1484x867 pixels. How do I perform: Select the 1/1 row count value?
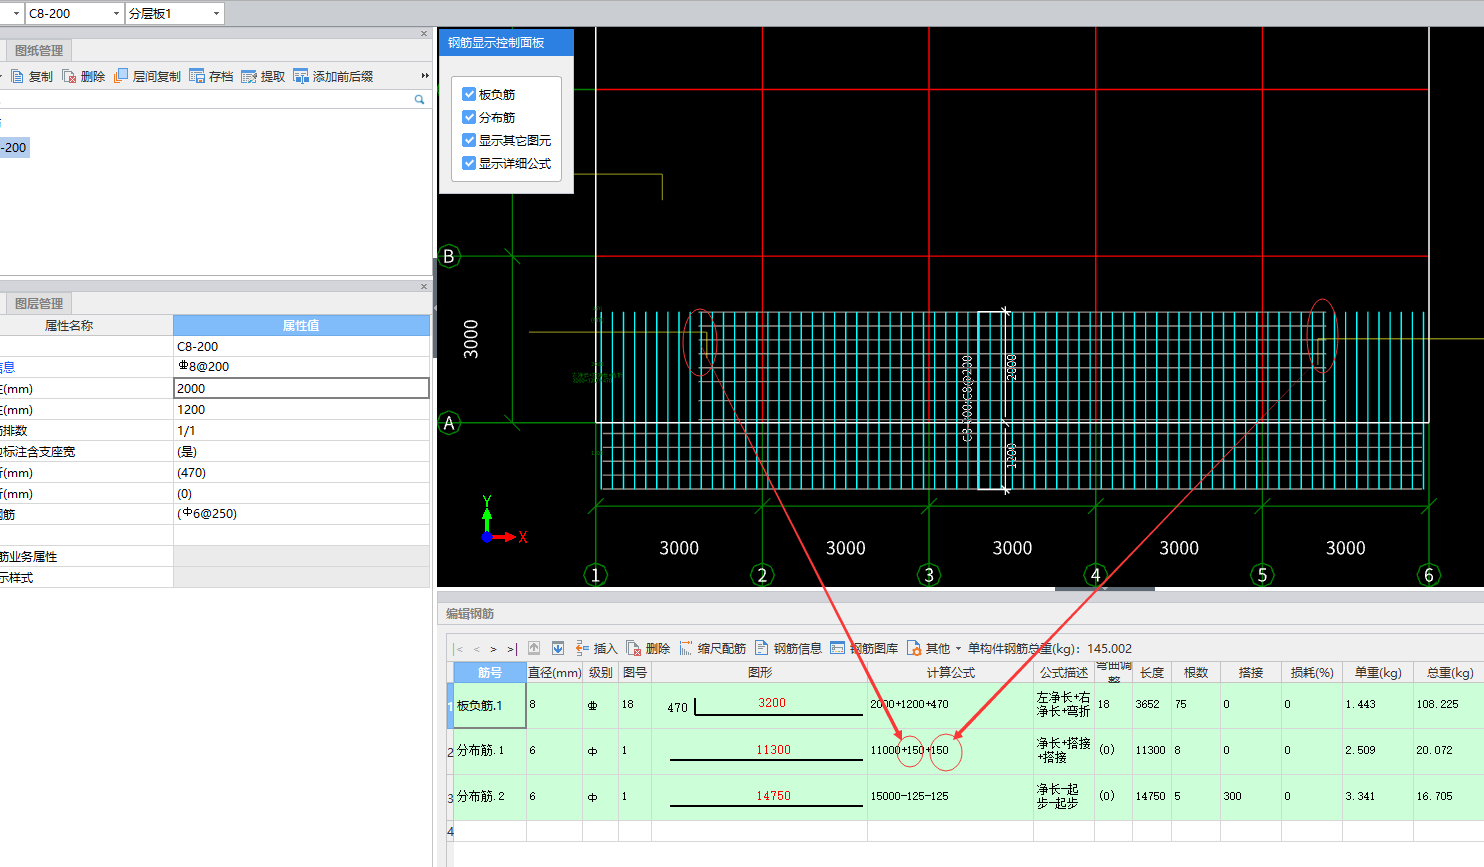pyautogui.click(x=301, y=430)
